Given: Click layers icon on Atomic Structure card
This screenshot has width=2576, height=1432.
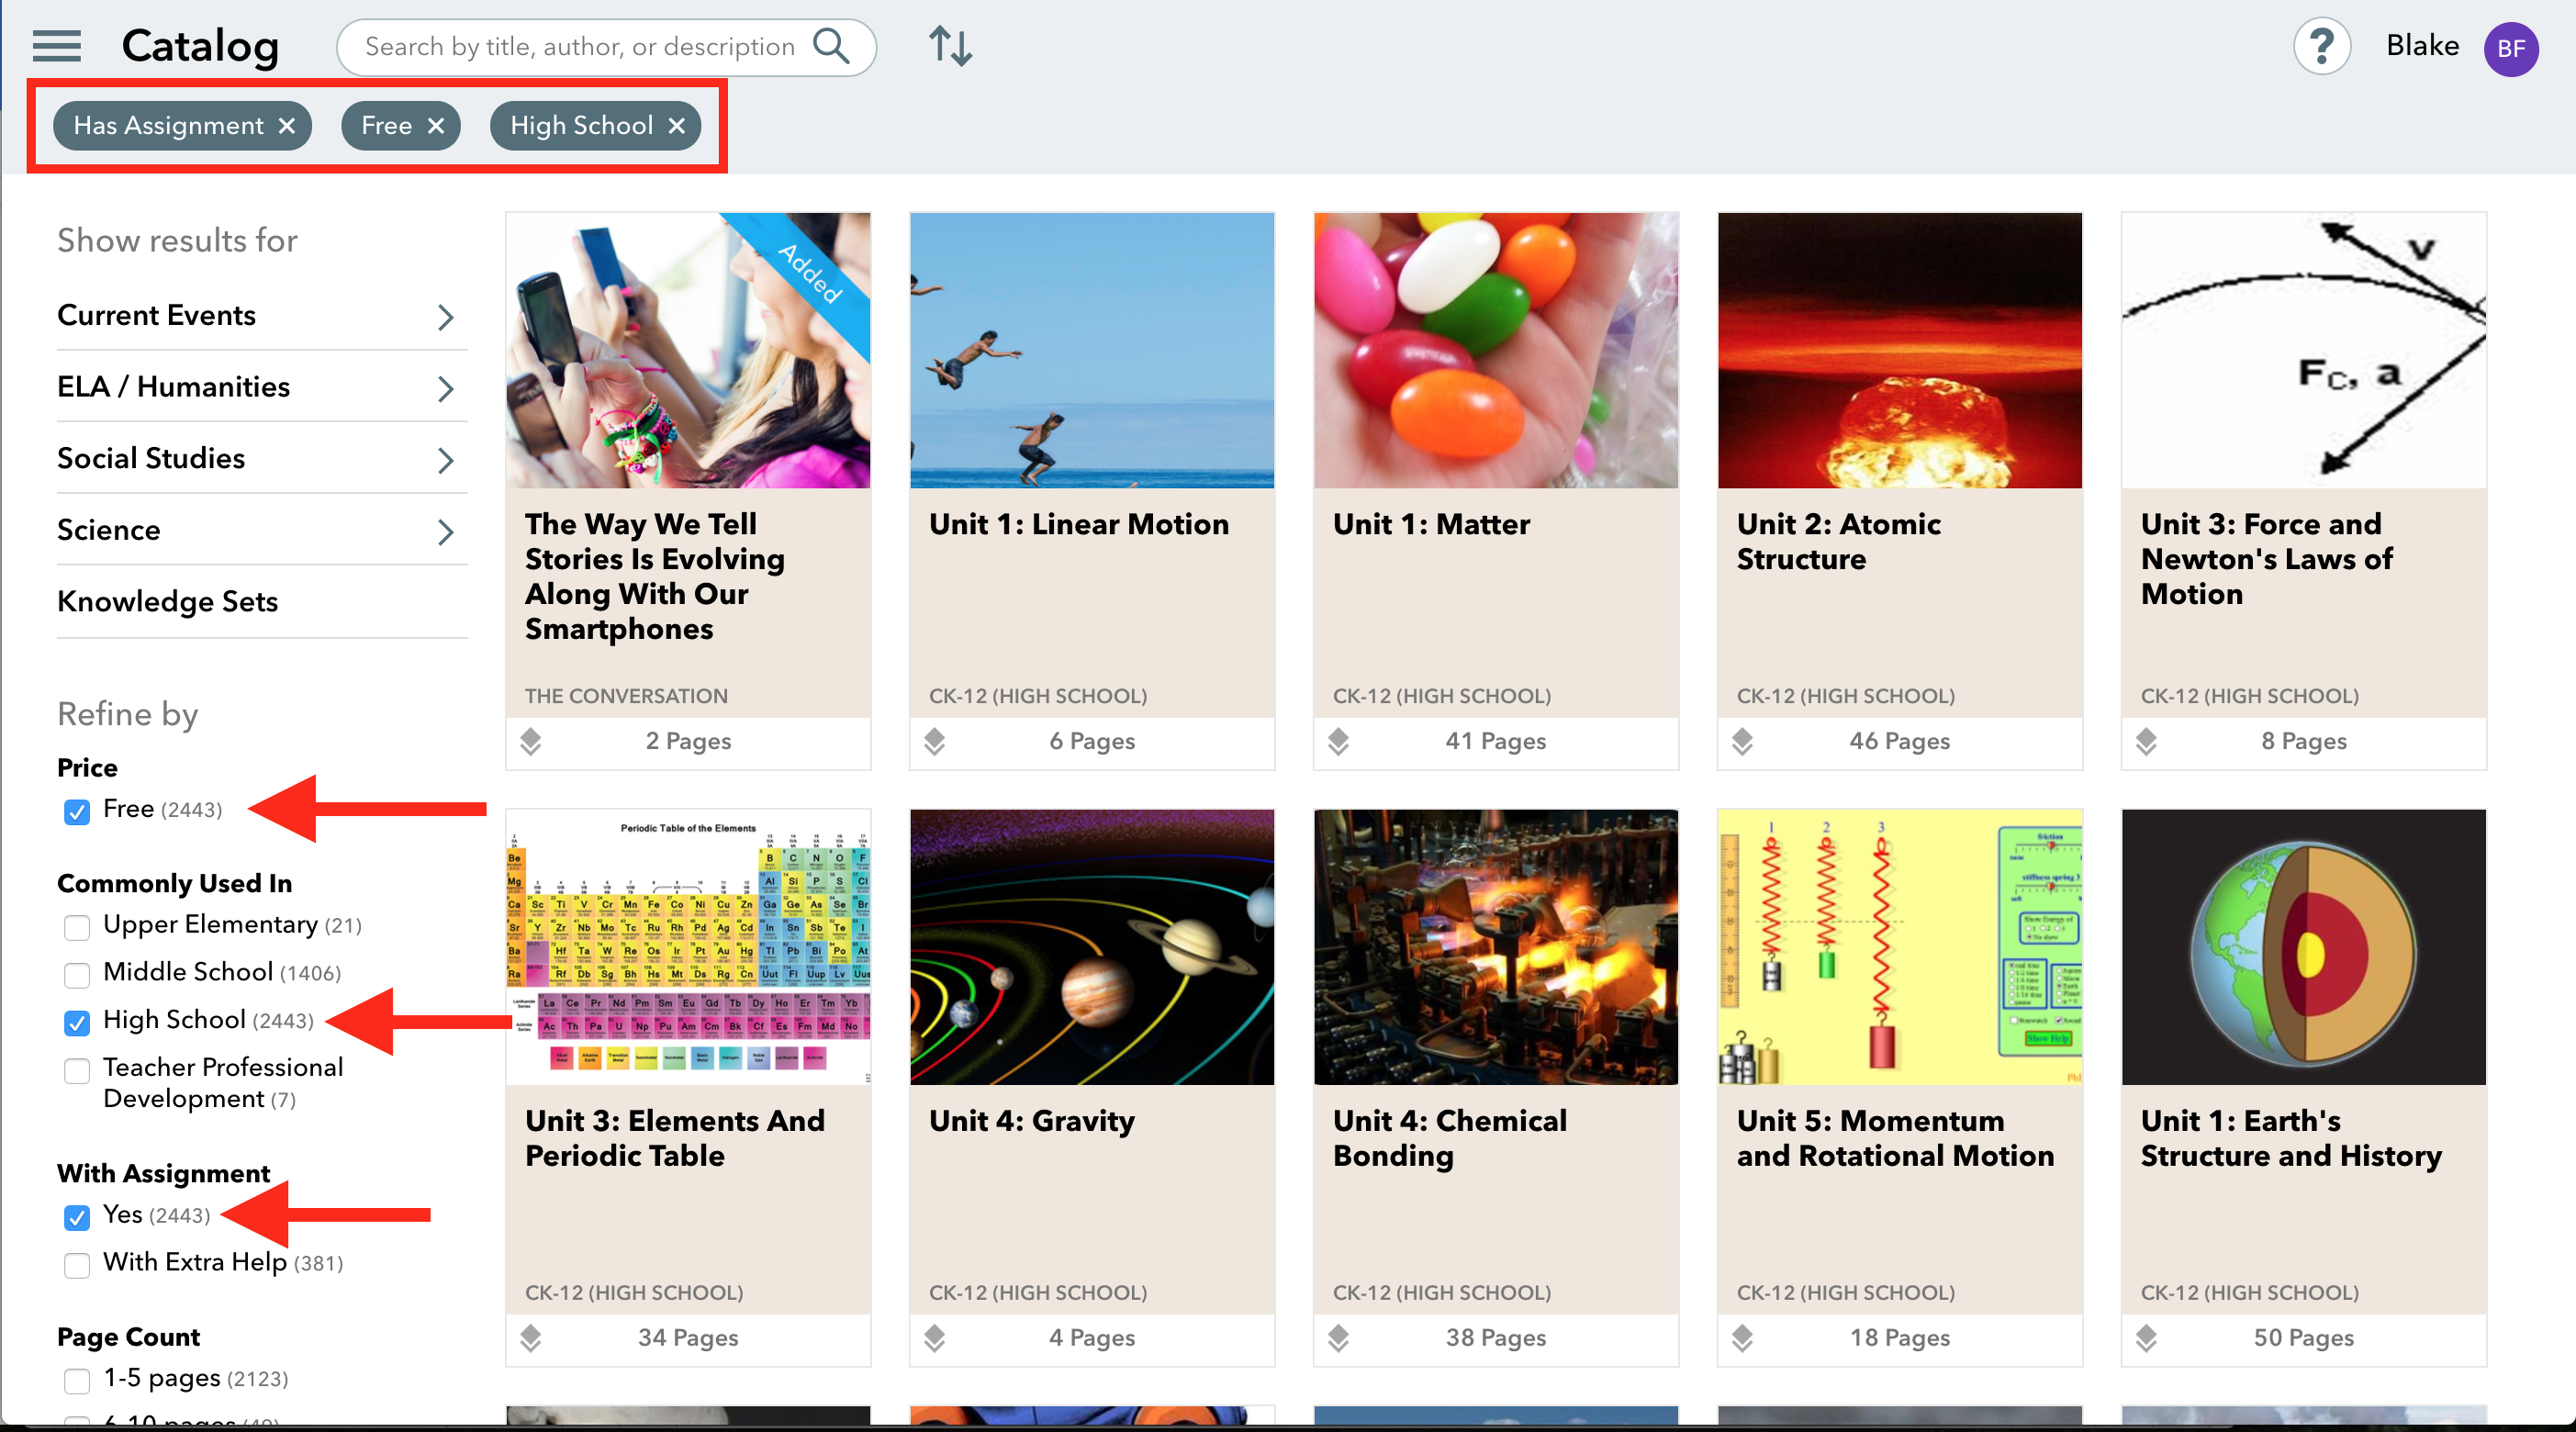Looking at the screenshot, I should point(1743,741).
